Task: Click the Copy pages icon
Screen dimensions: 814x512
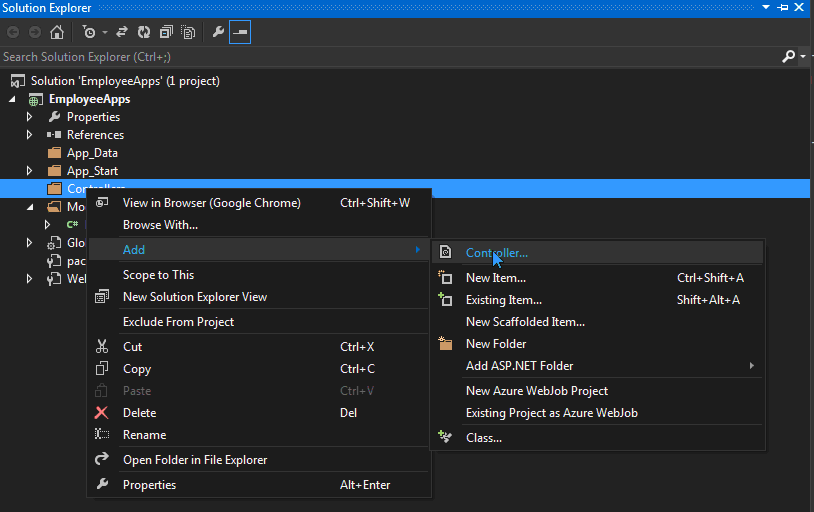Action: click(x=102, y=368)
